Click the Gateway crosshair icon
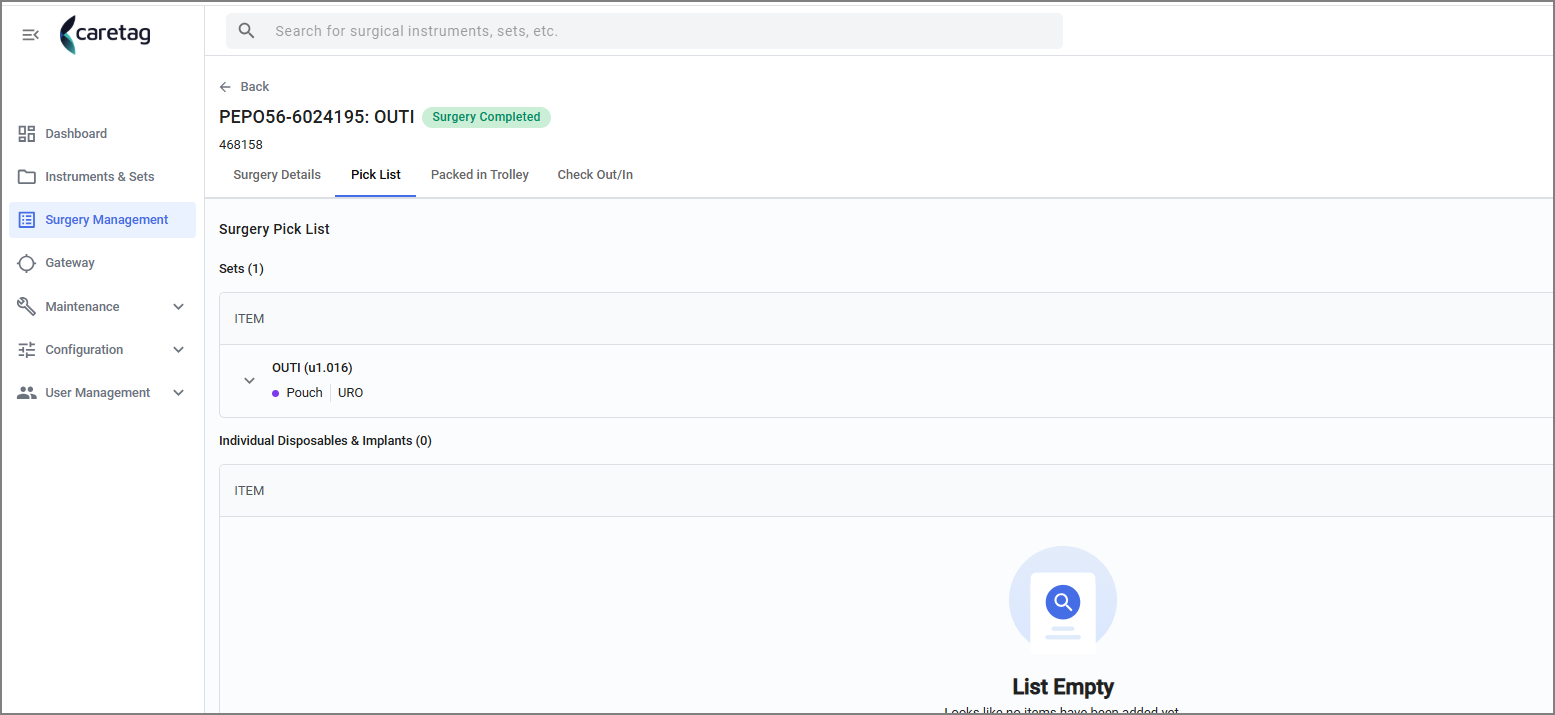Screen dimensions: 1555x715 click(27, 263)
